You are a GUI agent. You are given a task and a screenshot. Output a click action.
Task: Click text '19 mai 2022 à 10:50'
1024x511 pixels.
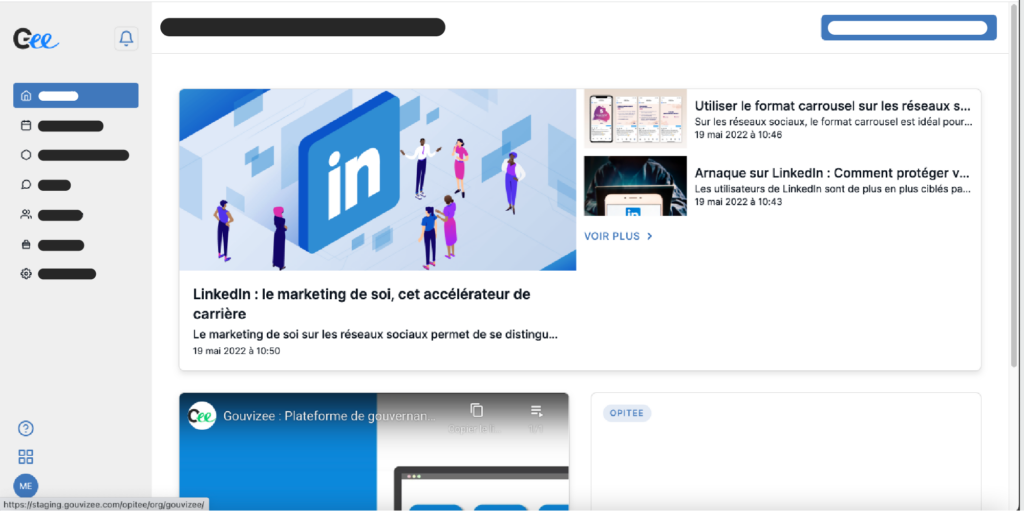click(x=236, y=351)
